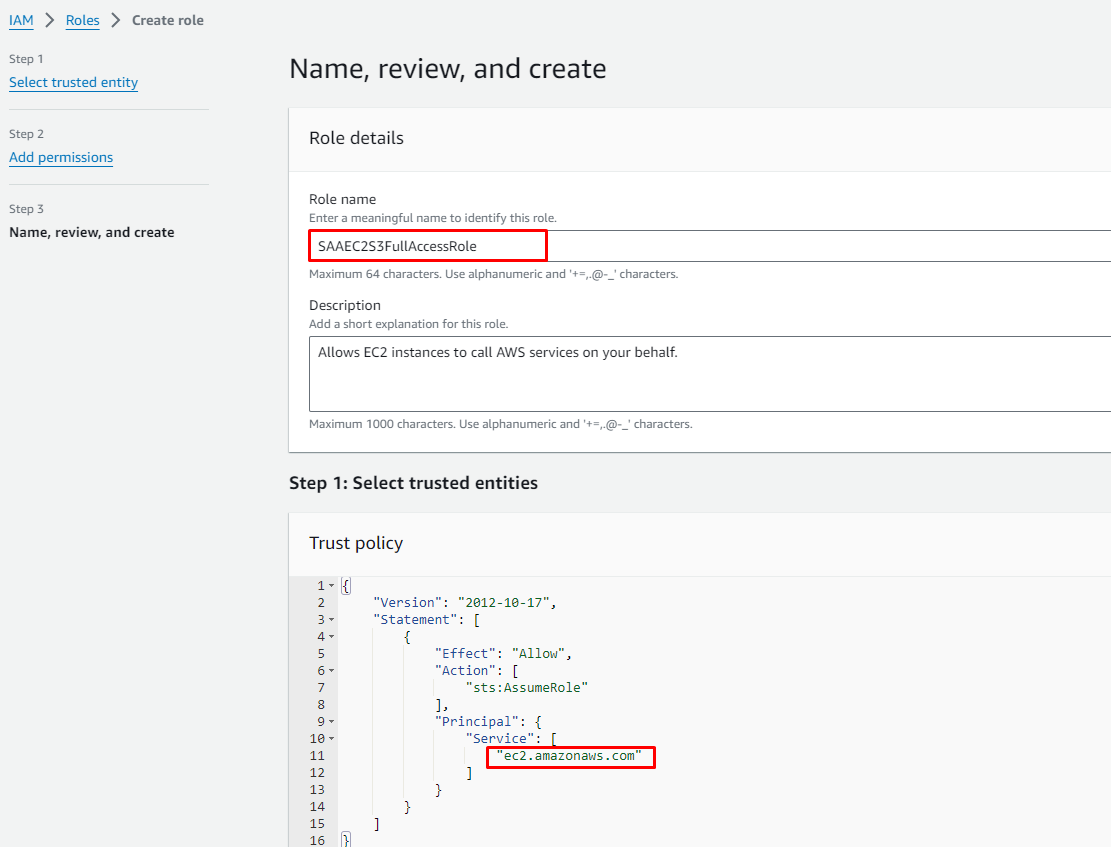Screen dimensions: 1111x847
Task: Open the Roles breadcrumb link
Action: point(82,20)
